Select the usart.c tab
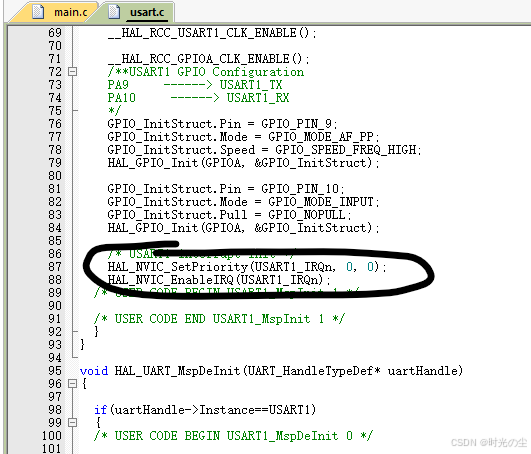 (139, 12)
